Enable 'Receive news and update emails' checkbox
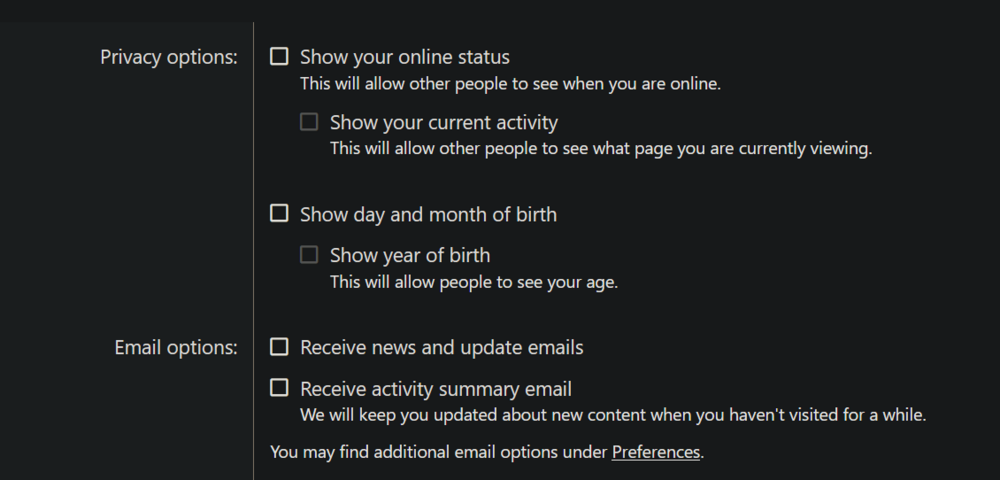 pos(279,347)
